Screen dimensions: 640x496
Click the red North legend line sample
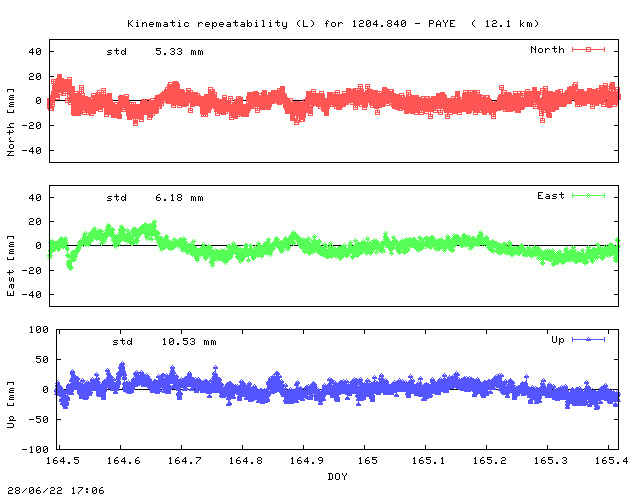tap(588, 50)
